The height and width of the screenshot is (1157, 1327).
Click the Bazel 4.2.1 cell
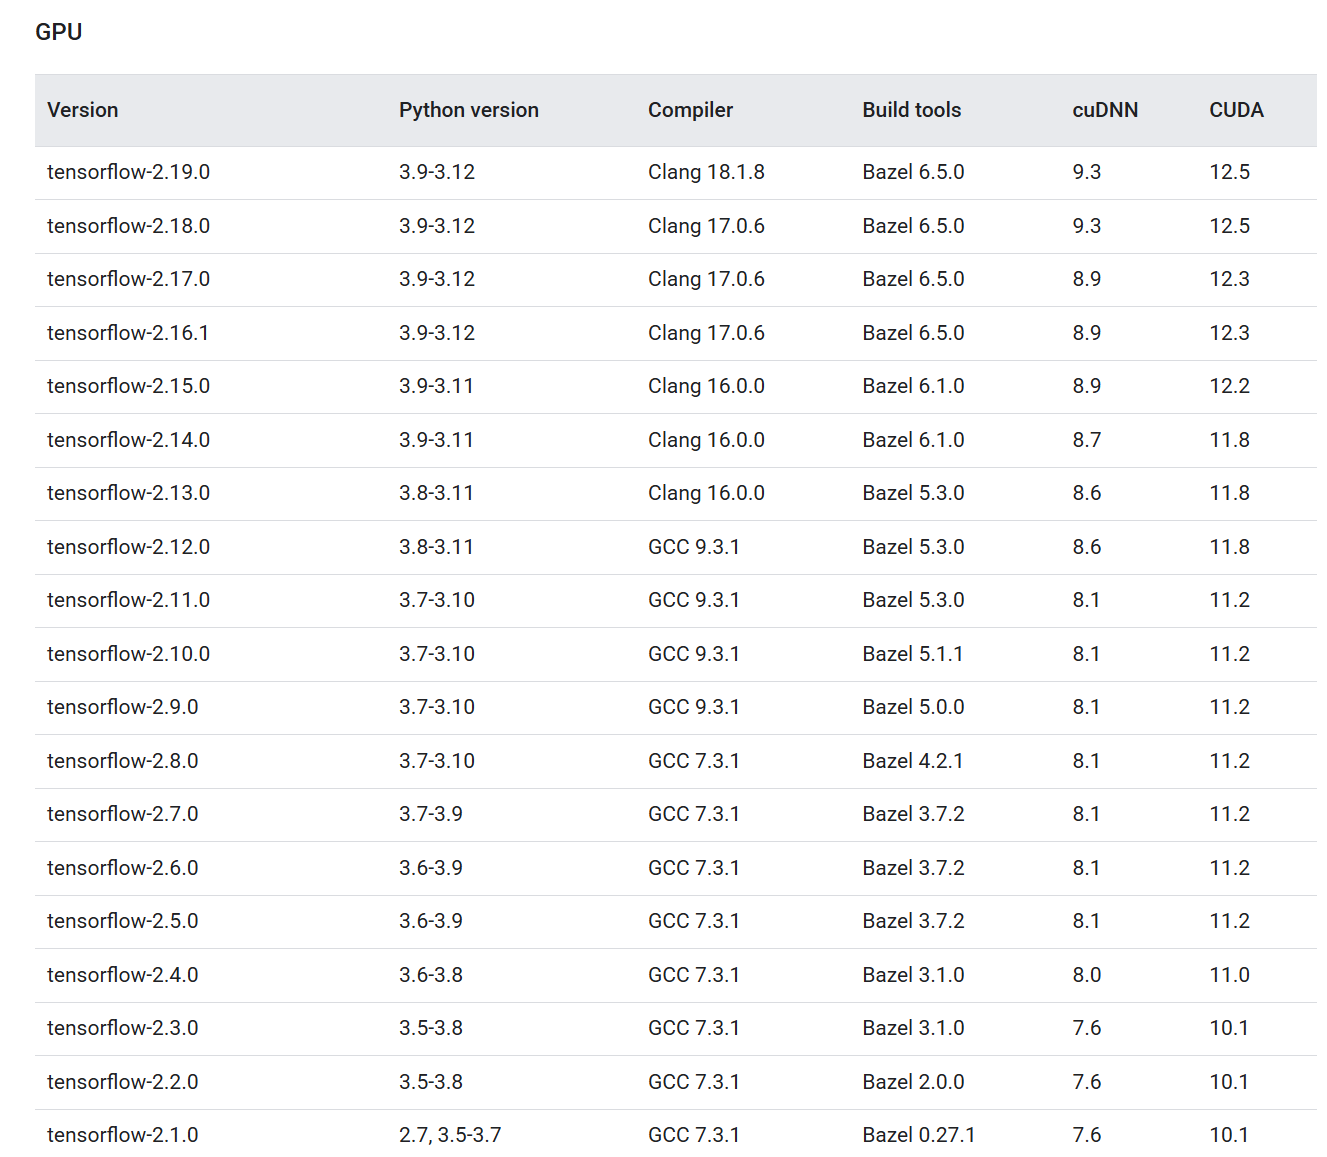(x=912, y=761)
